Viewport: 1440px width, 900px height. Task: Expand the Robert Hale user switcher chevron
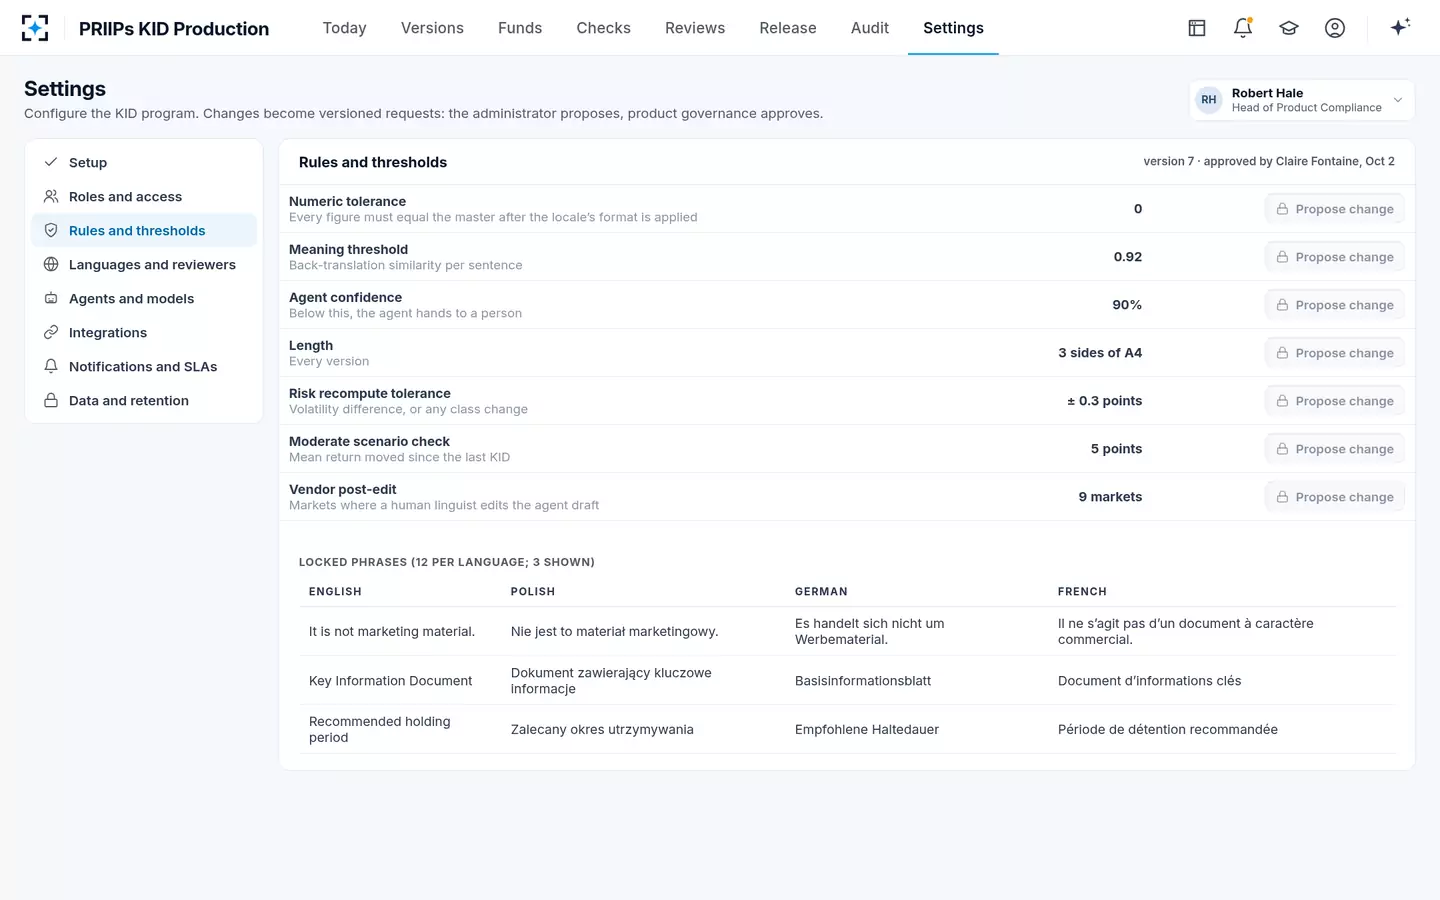(1398, 100)
